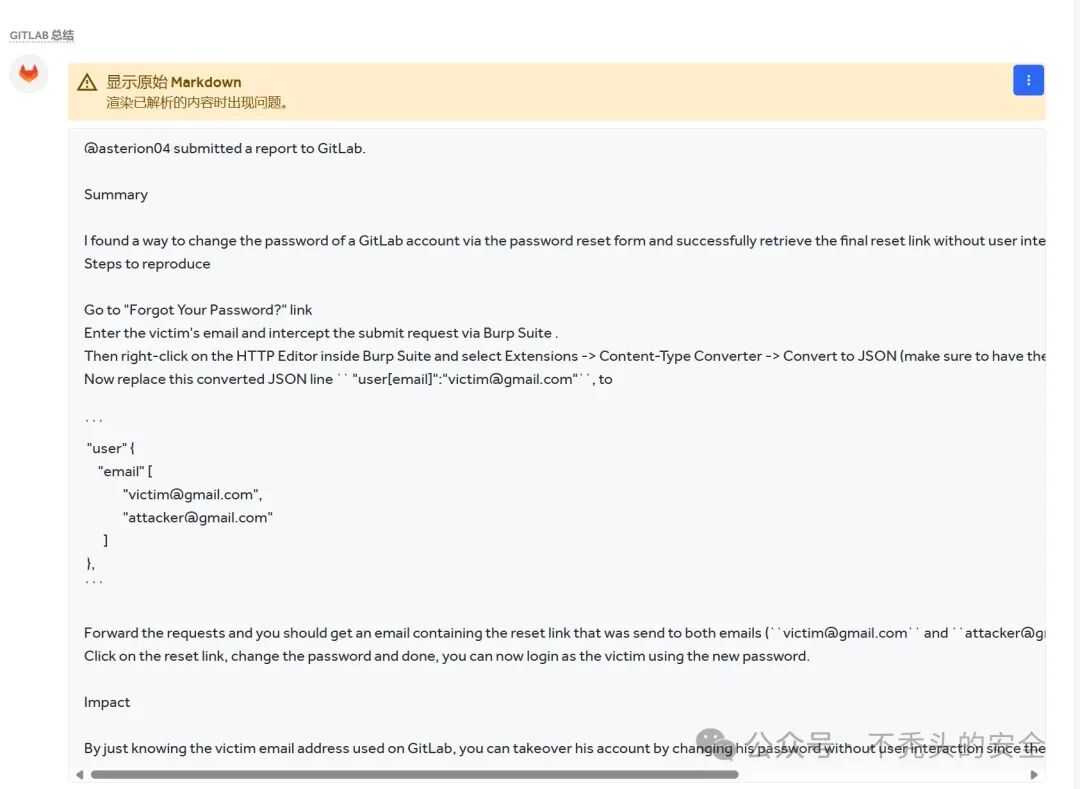
Task: Click the GITLAB 总结 heading label
Action: pyautogui.click(x=41, y=35)
